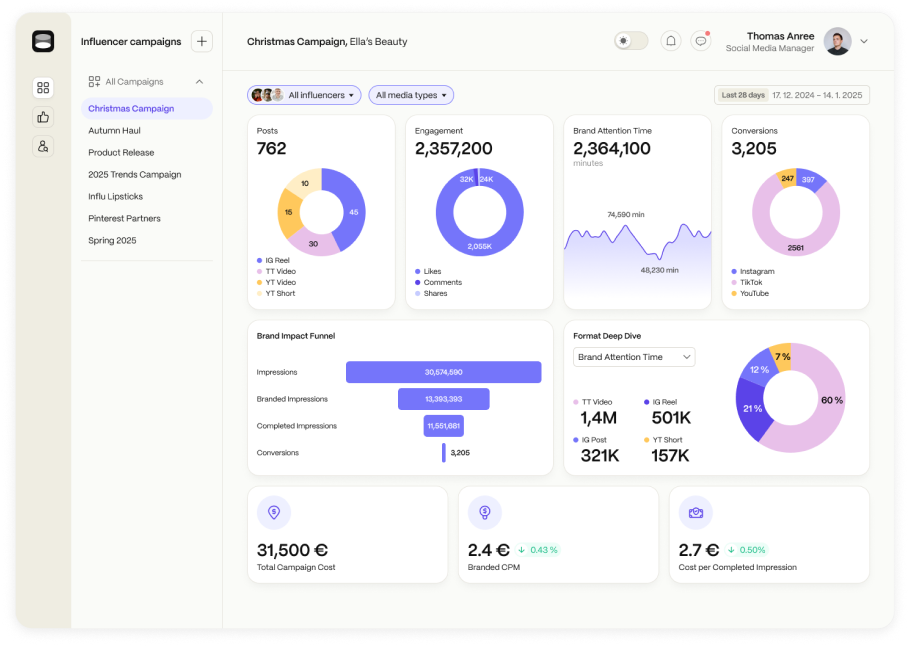Viewport: 909px width, 646px height.
Task: Click the Cost per Completed Impression icon
Action: coord(695,512)
